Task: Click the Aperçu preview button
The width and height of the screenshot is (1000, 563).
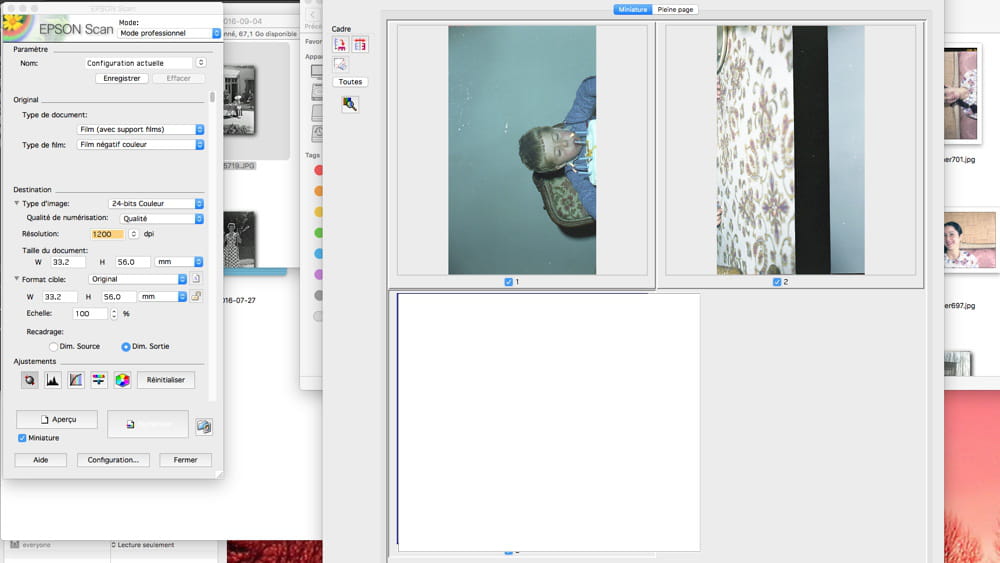Action: (57, 419)
